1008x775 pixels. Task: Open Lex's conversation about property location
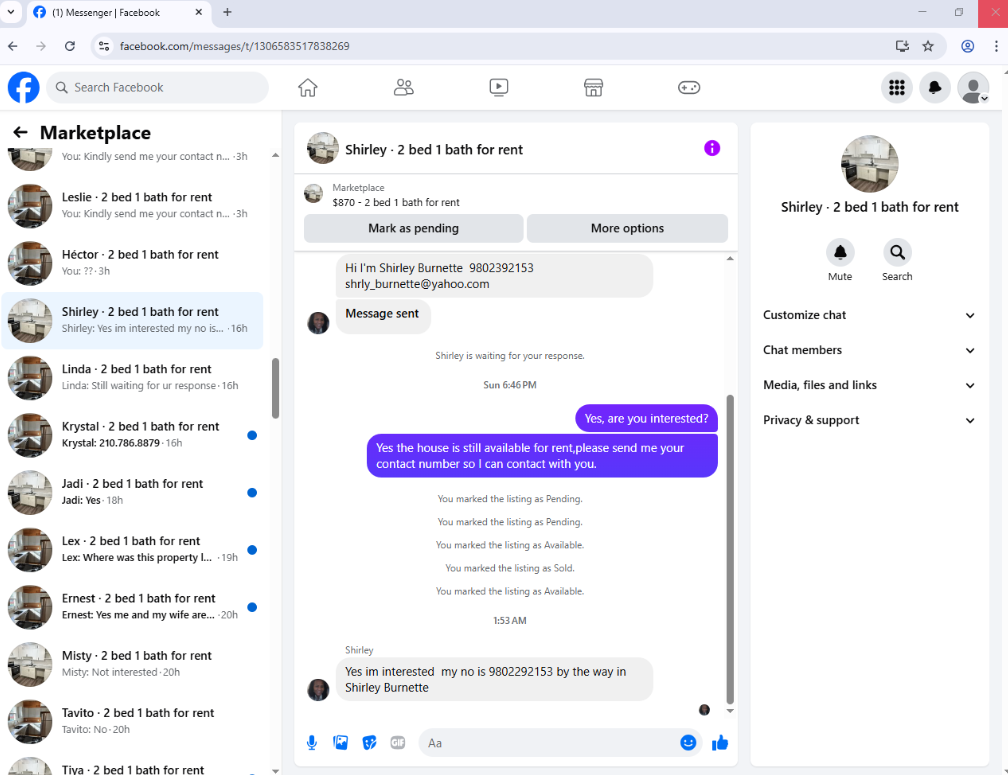pos(132,549)
